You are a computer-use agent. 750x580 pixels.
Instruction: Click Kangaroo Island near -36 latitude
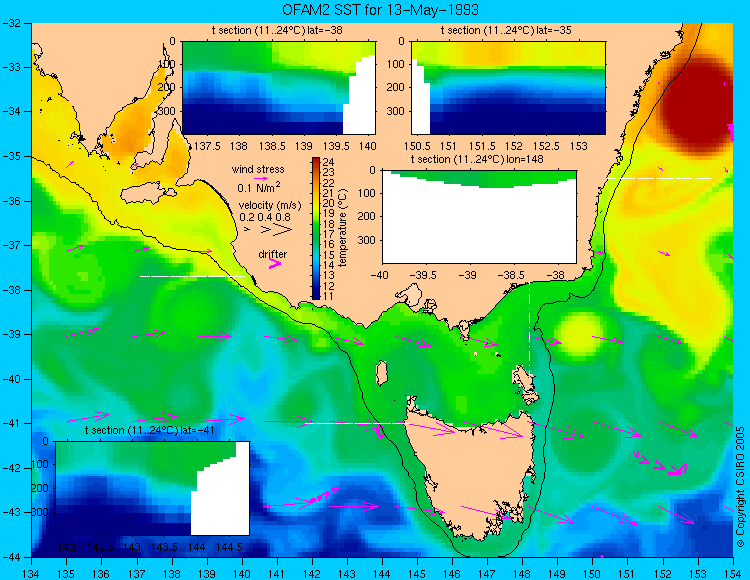coord(147,193)
